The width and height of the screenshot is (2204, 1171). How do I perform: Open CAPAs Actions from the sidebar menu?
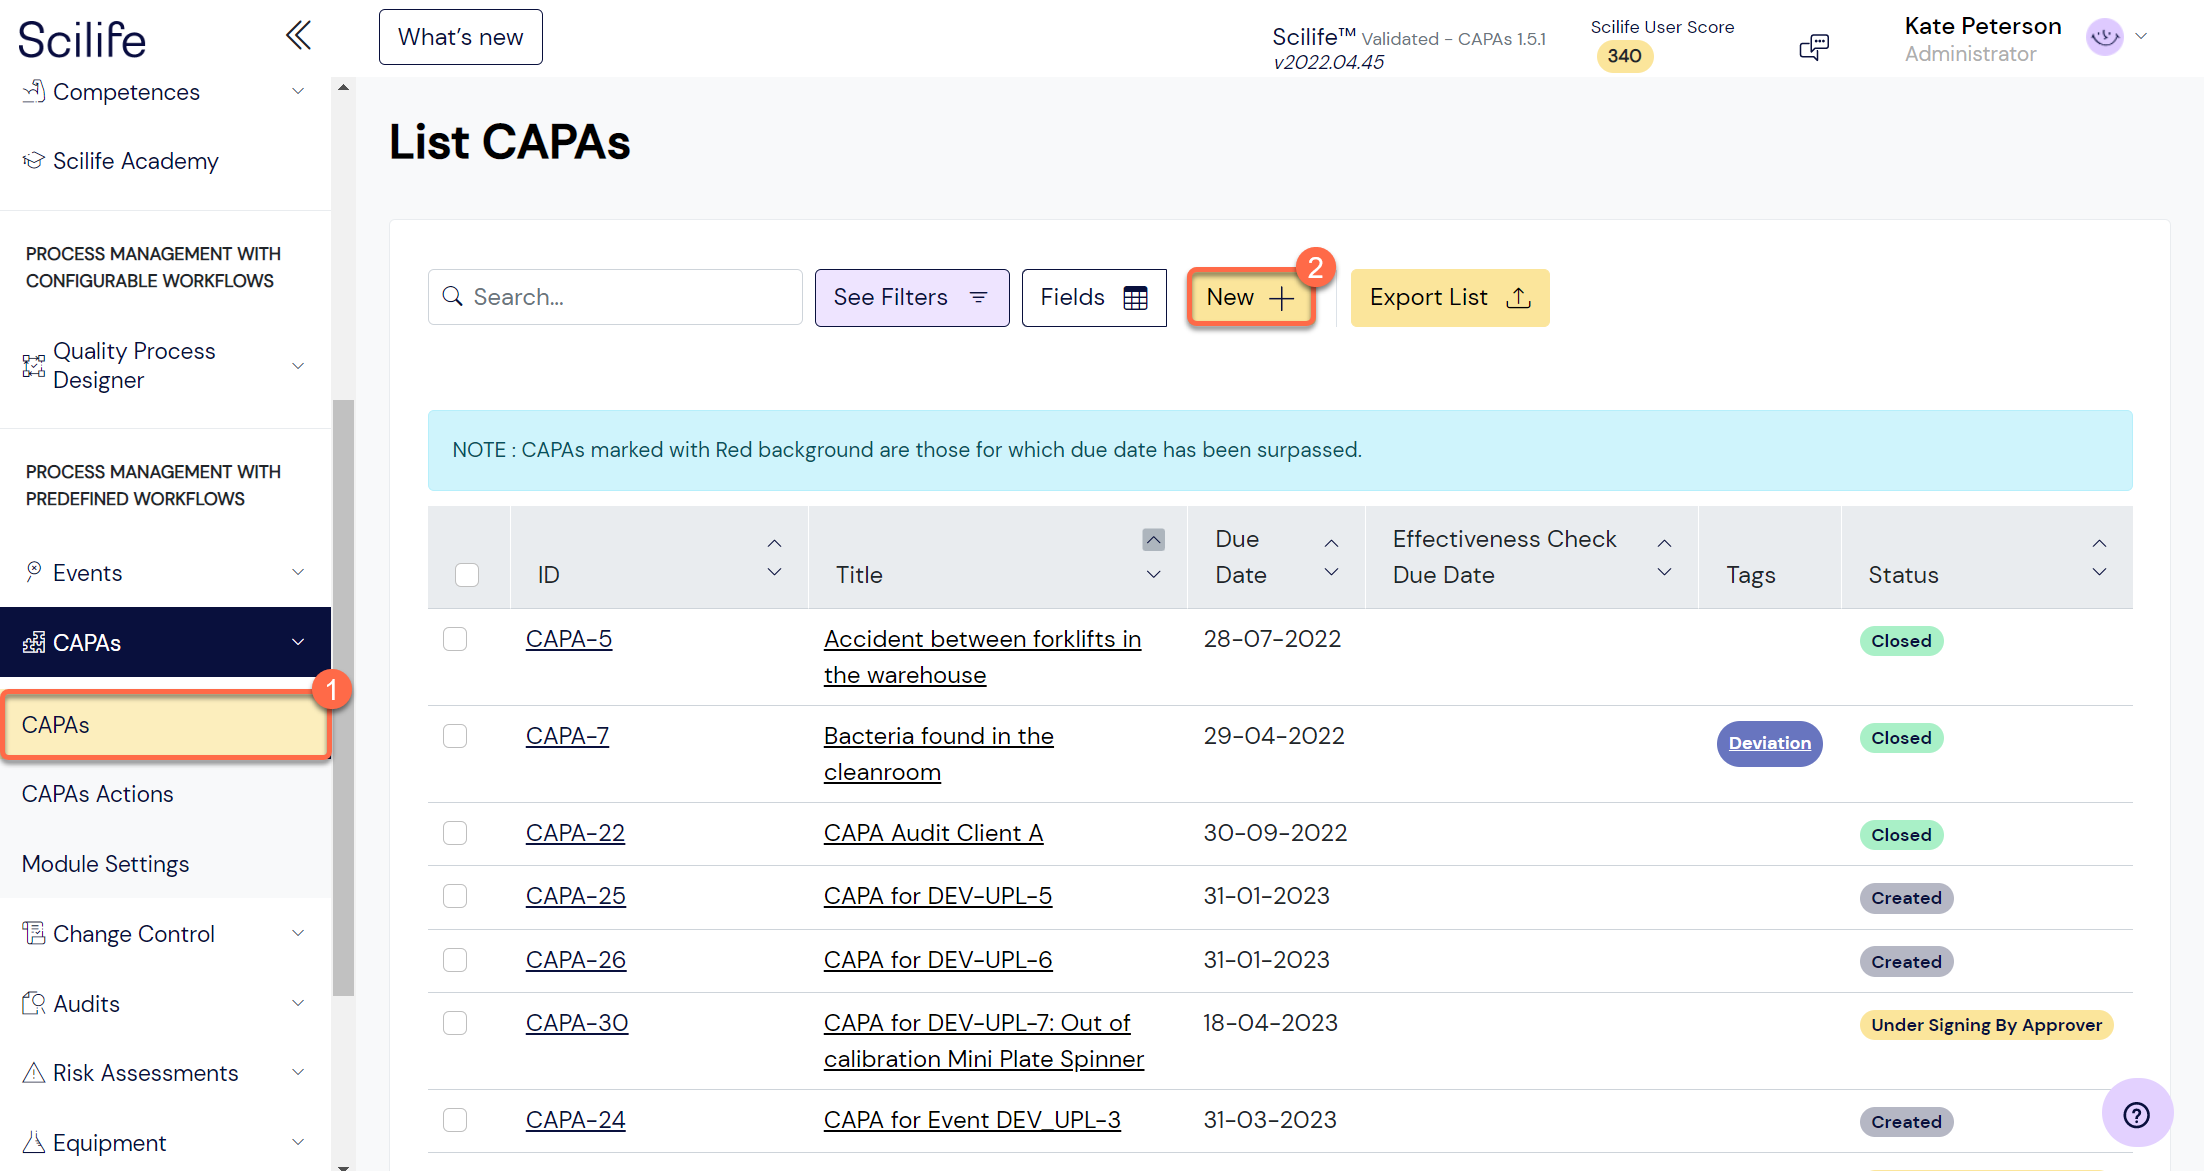pos(97,793)
